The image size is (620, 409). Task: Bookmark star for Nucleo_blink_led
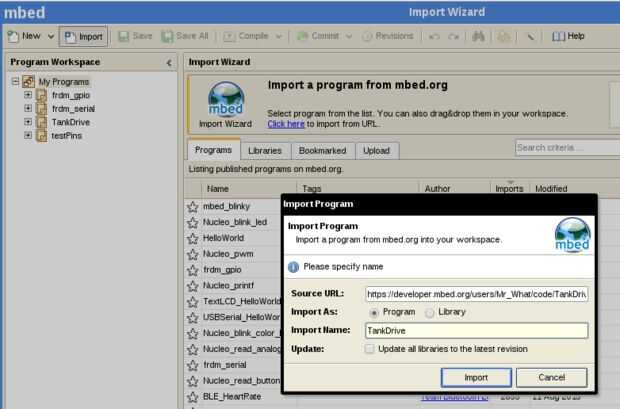pos(193,222)
